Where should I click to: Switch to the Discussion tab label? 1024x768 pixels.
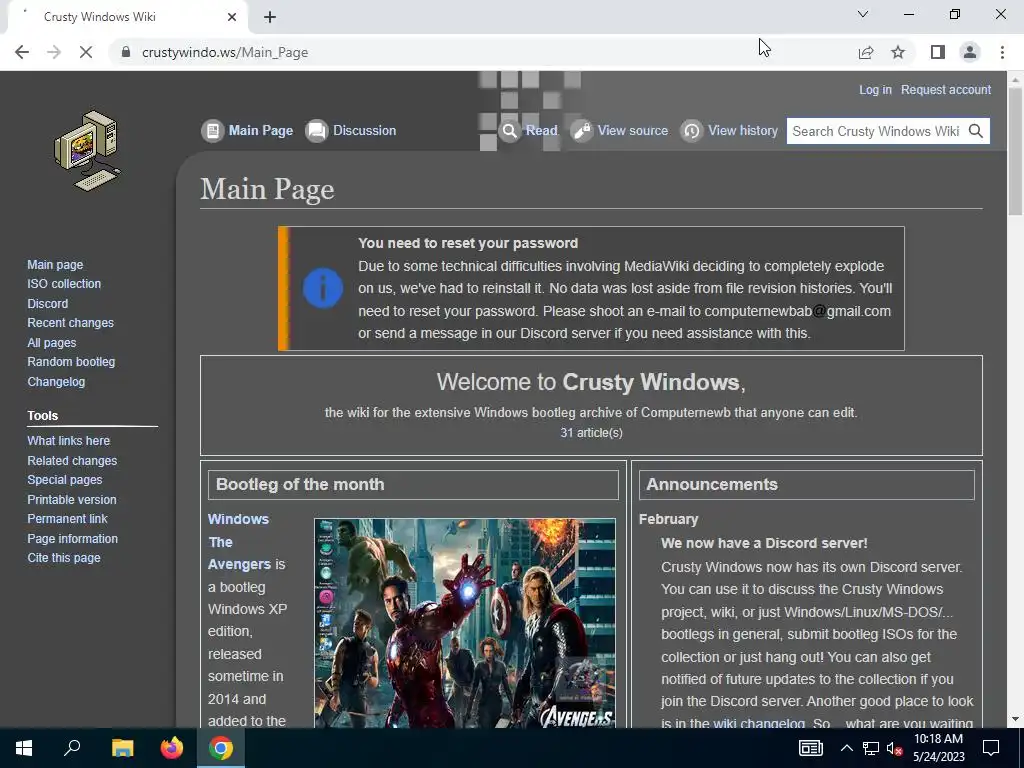(x=364, y=131)
